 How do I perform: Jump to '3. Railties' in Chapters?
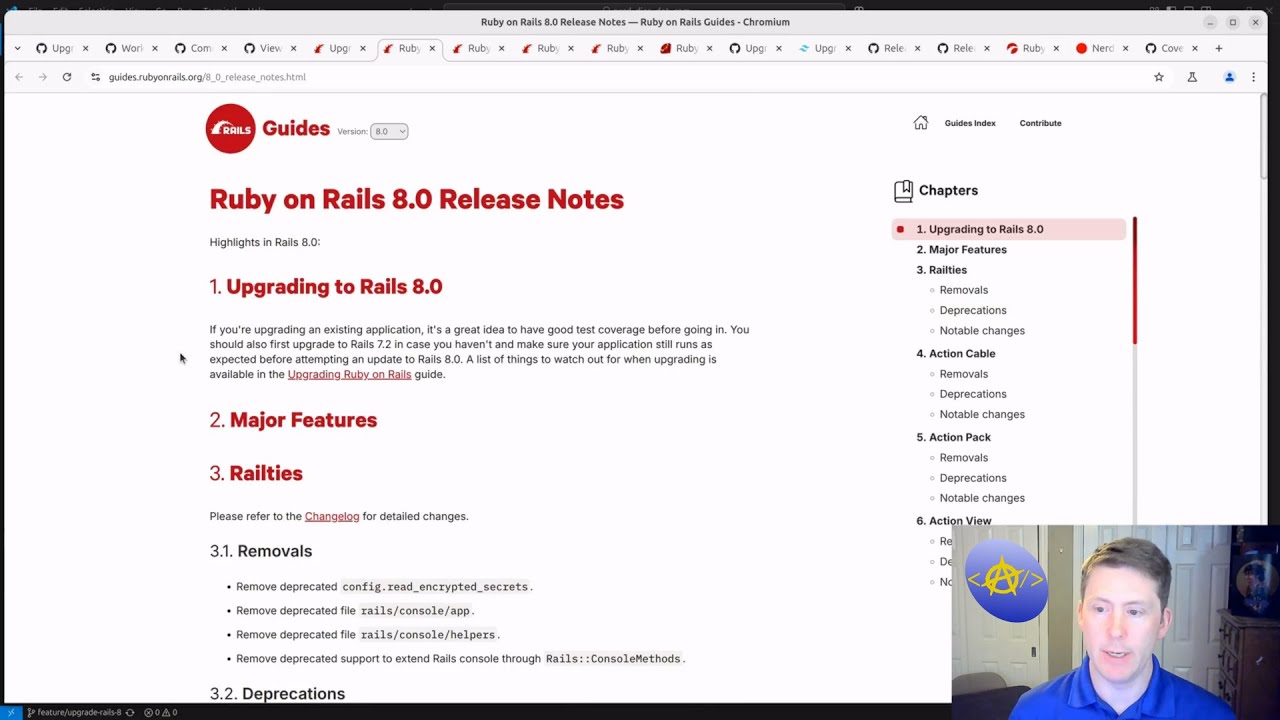(x=942, y=270)
